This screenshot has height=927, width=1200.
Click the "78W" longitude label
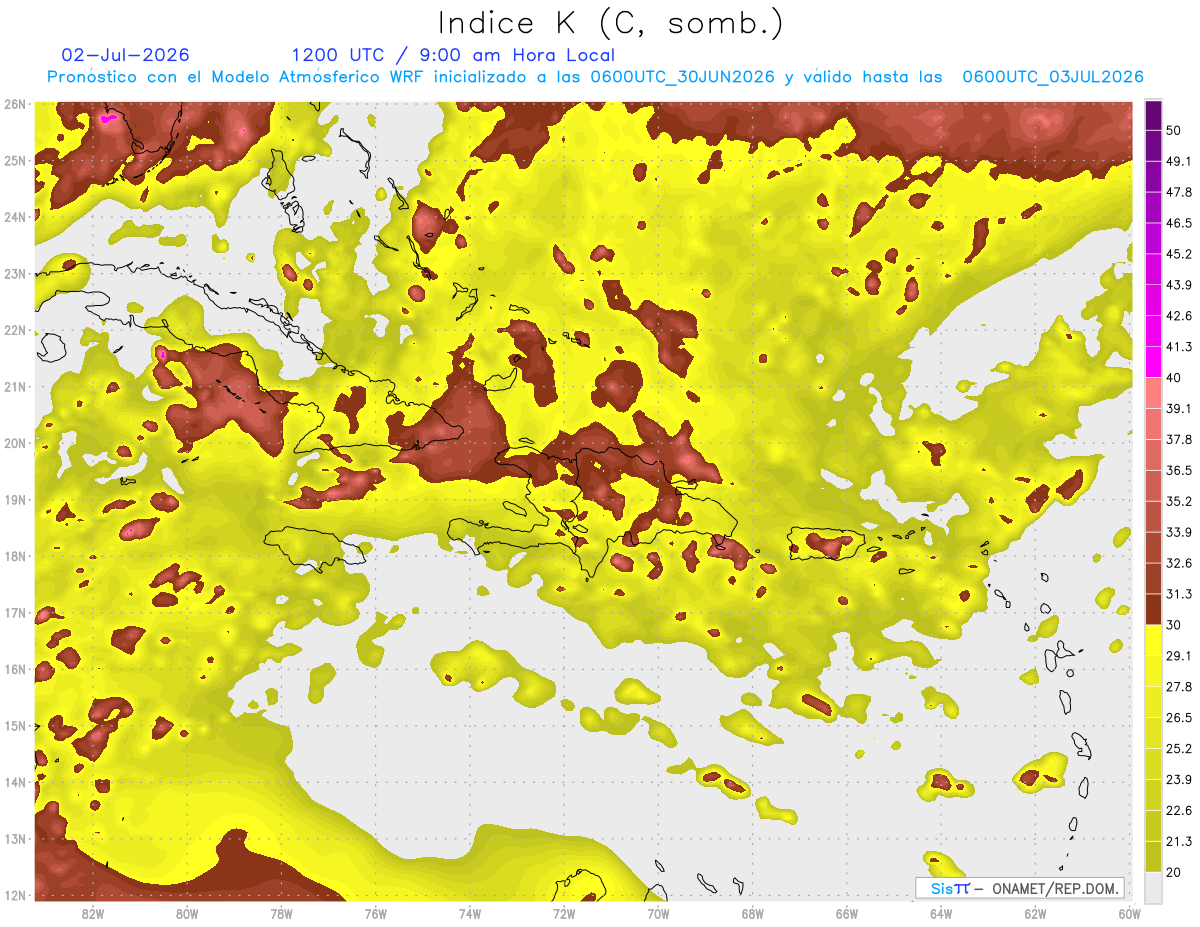(281, 913)
